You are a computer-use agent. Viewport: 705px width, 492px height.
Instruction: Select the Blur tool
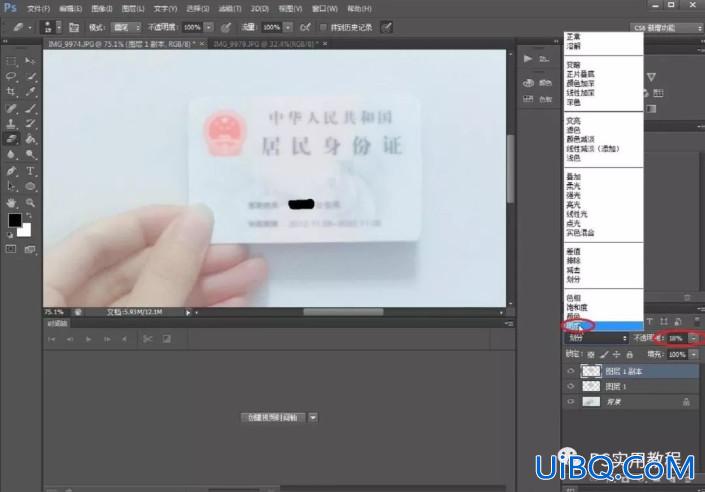[x=11, y=155]
